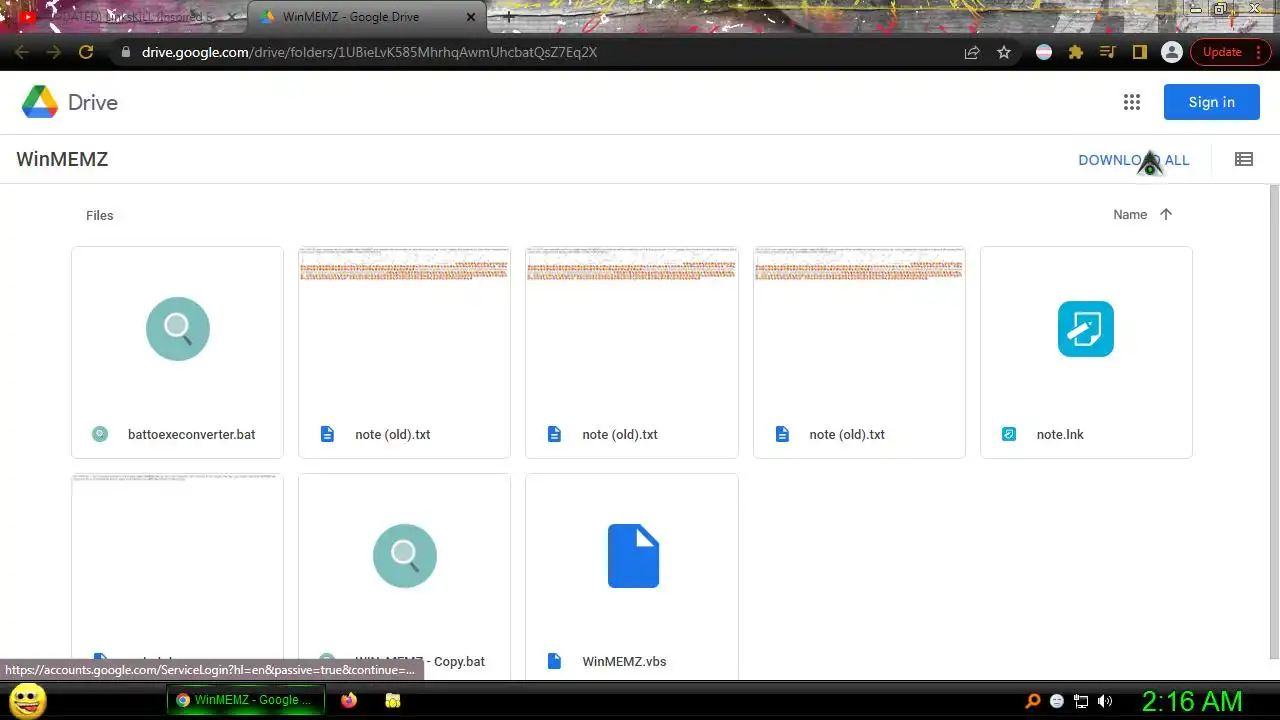Open the media controls icon
1280x720 pixels.
click(1107, 52)
